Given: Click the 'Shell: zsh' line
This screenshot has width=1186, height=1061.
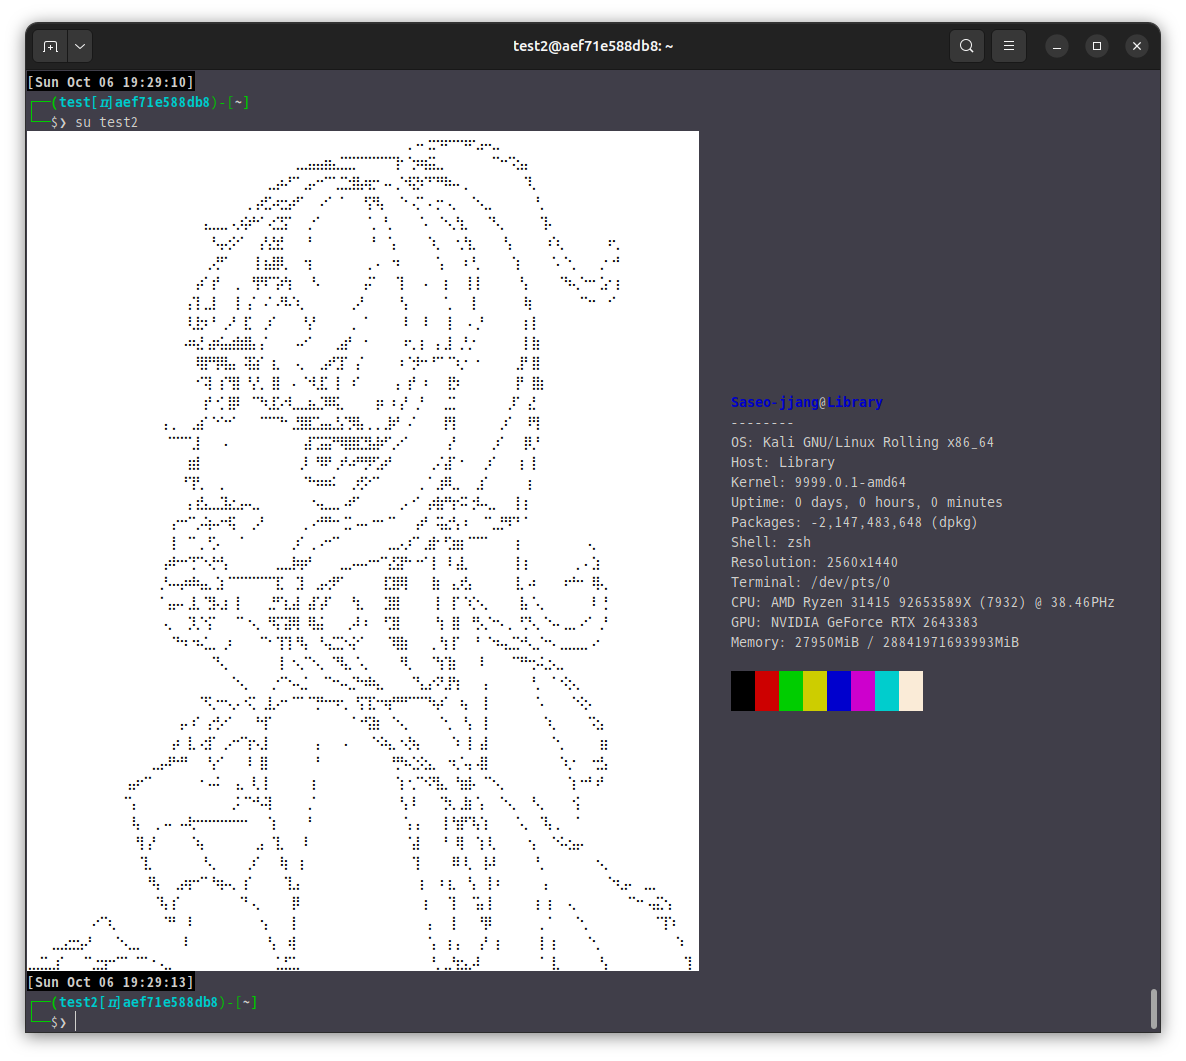Looking at the screenshot, I should [x=771, y=542].
